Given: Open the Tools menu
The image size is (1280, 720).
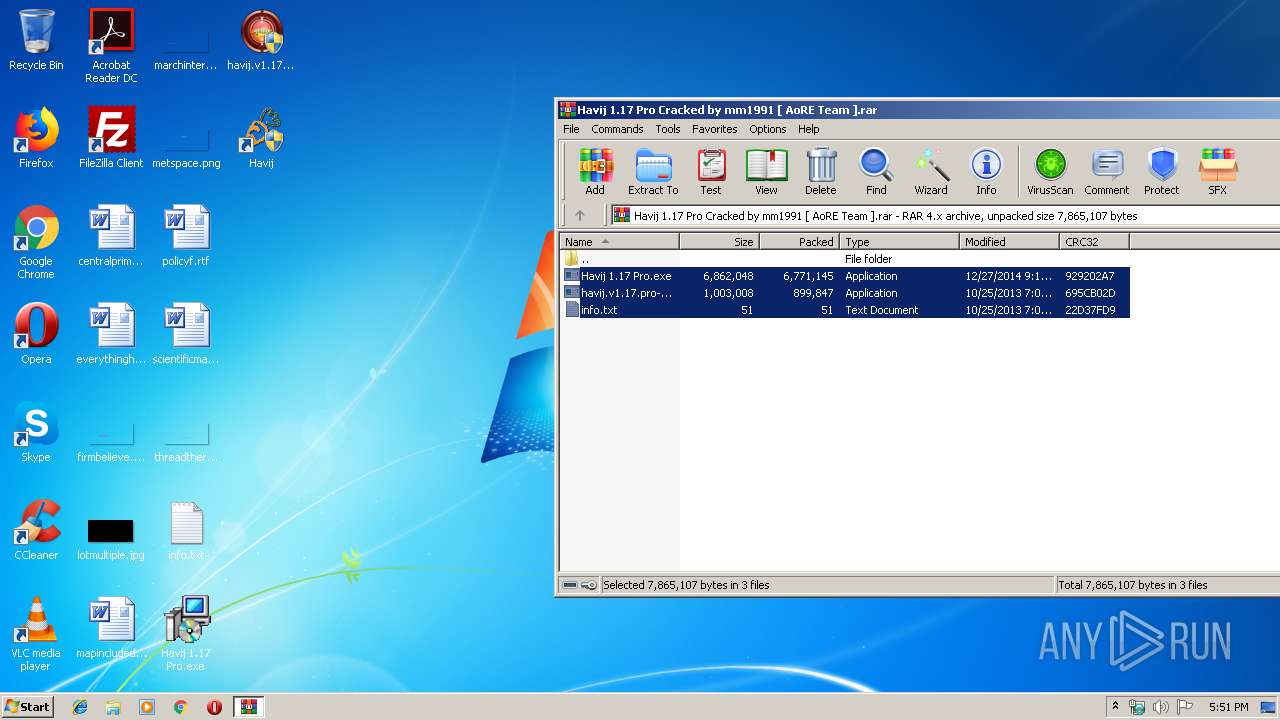Looking at the screenshot, I should (668, 129).
